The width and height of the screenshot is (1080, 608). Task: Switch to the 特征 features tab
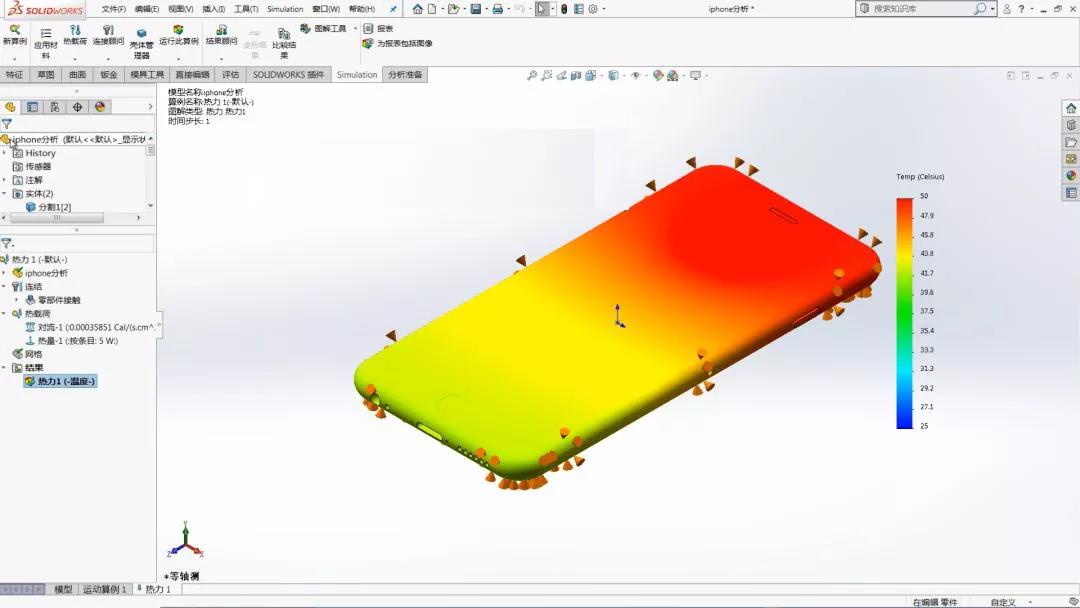14,74
